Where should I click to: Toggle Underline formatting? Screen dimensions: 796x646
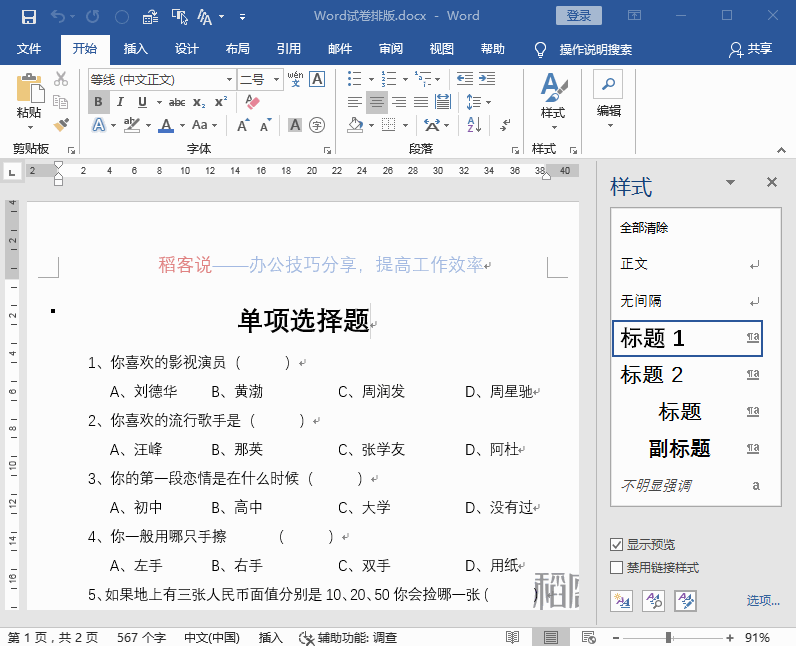(143, 102)
